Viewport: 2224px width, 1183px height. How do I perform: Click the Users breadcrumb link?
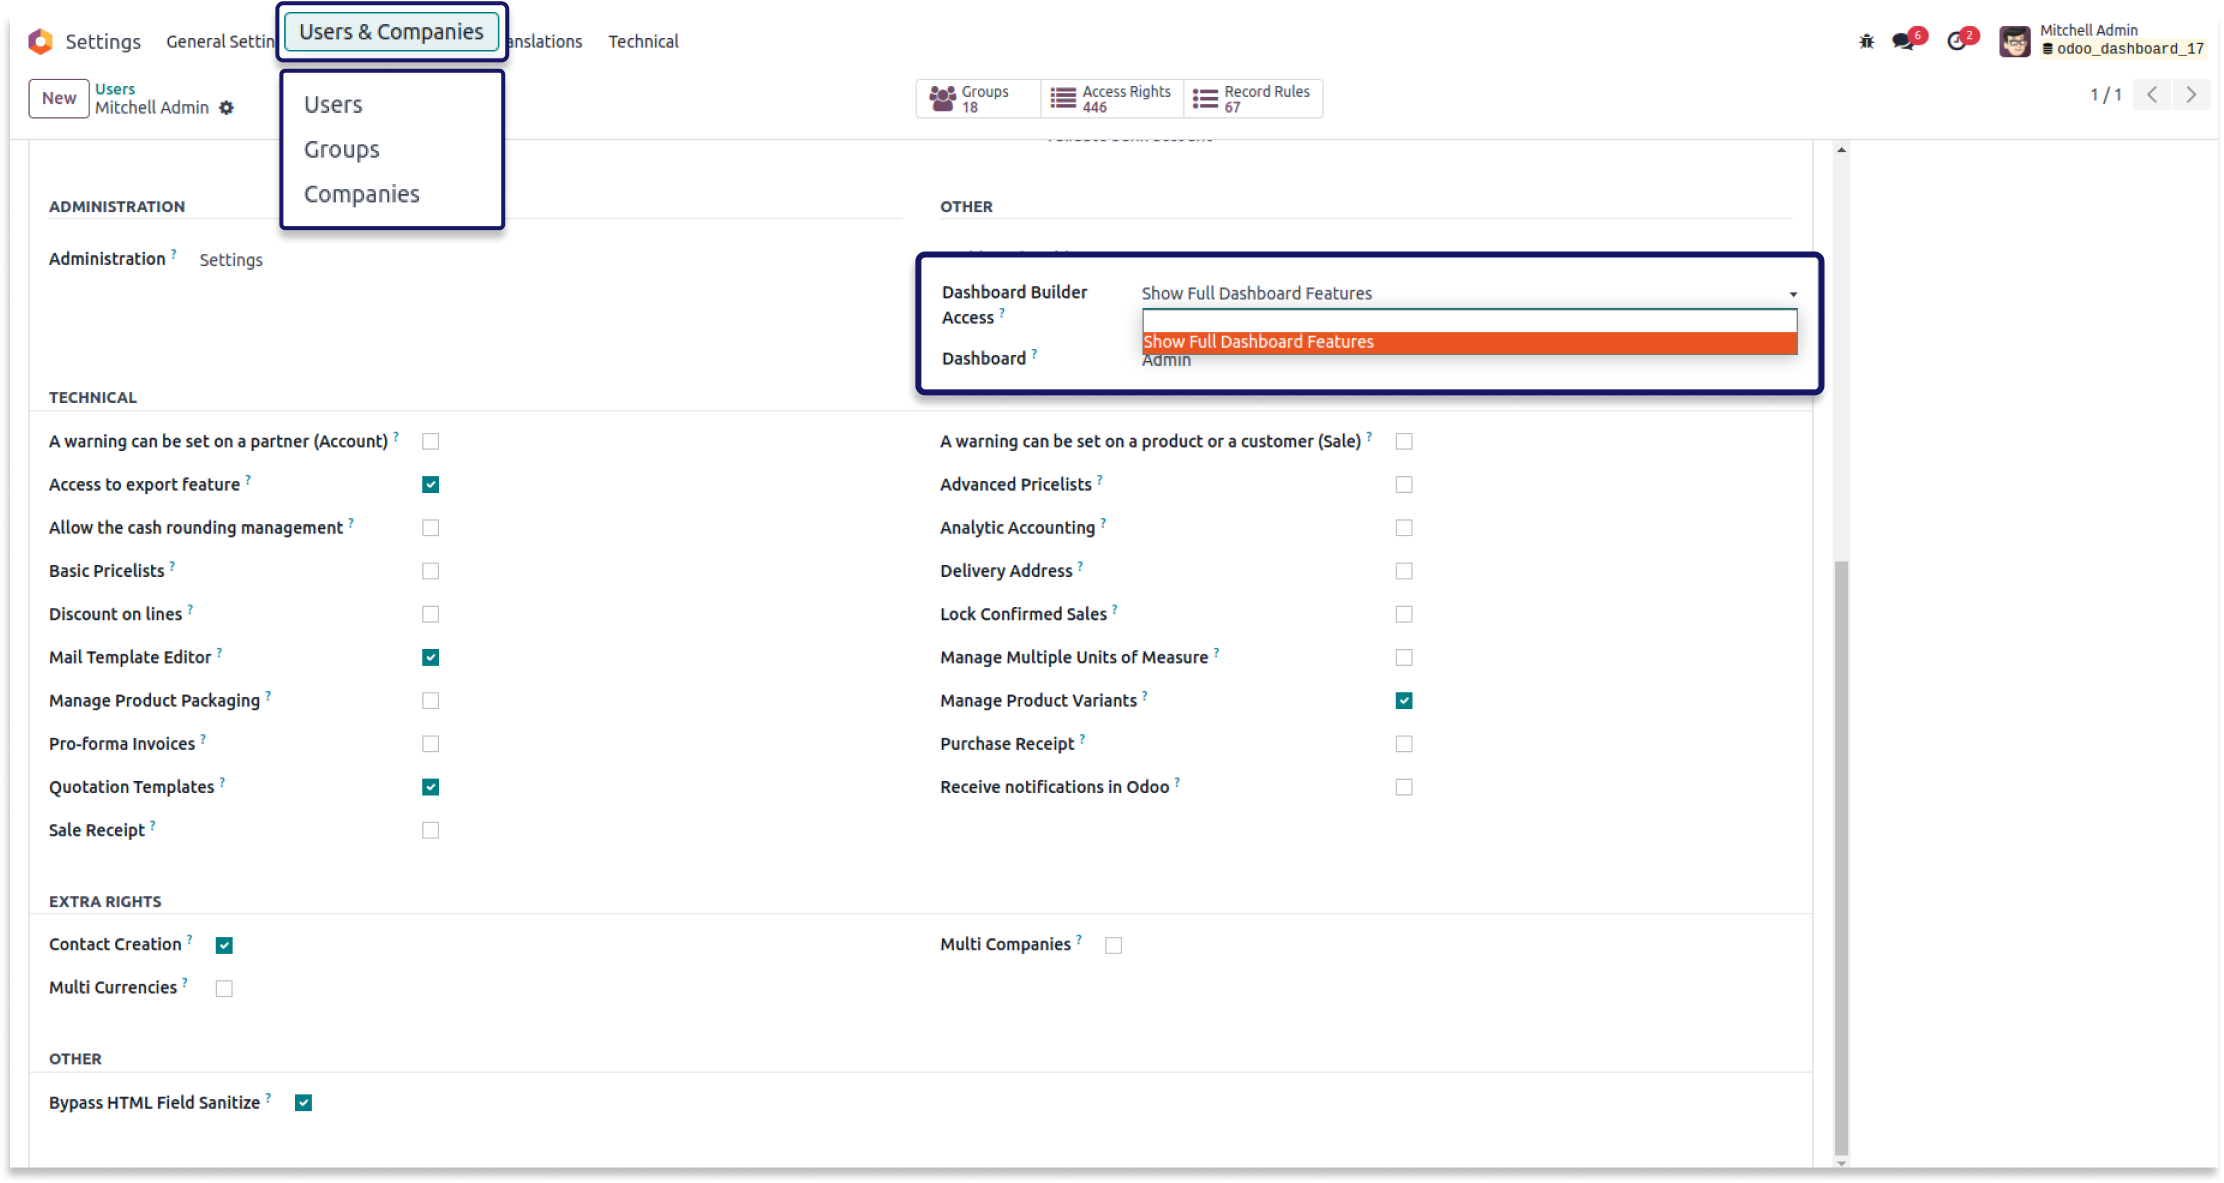tap(115, 88)
